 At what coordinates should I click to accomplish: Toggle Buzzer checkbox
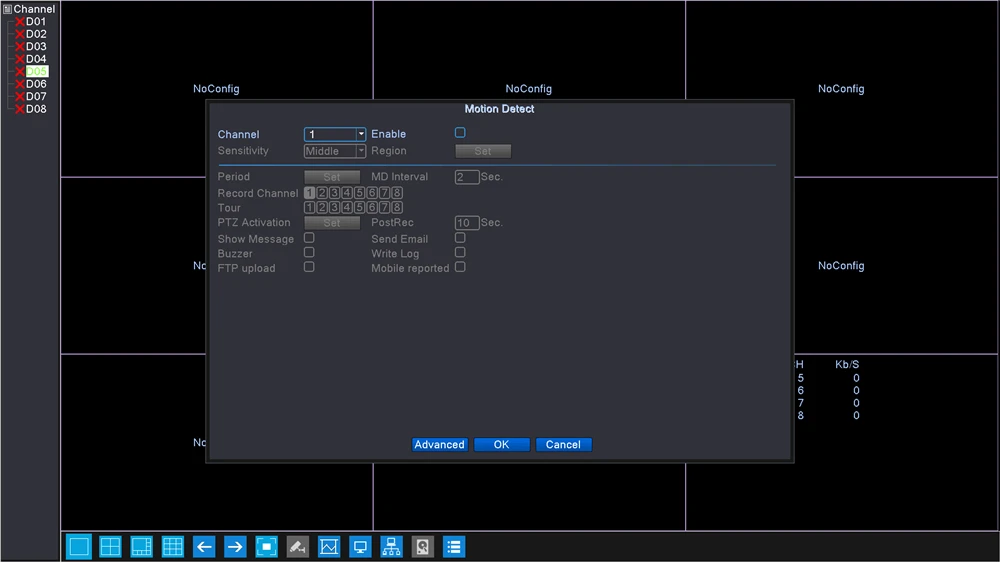pos(309,252)
